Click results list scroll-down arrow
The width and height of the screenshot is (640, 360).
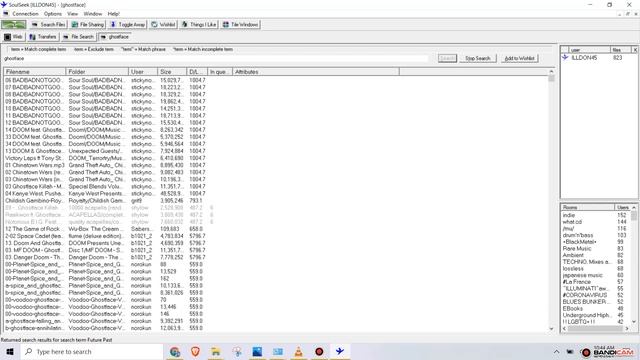click(x=551, y=329)
